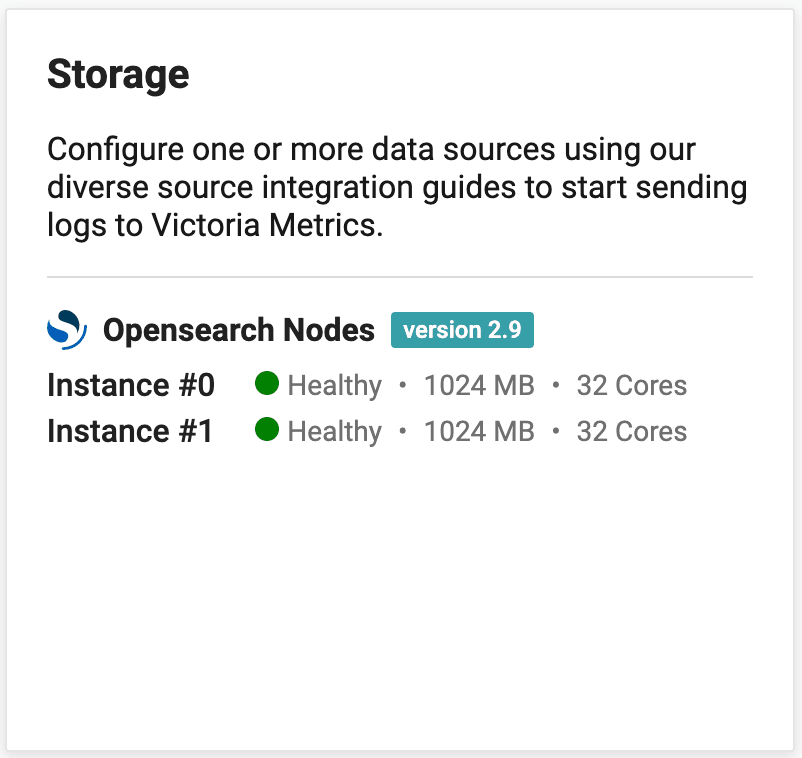Select the Storage tab heading
The width and height of the screenshot is (802, 758).
pyautogui.click(x=117, y=73)
